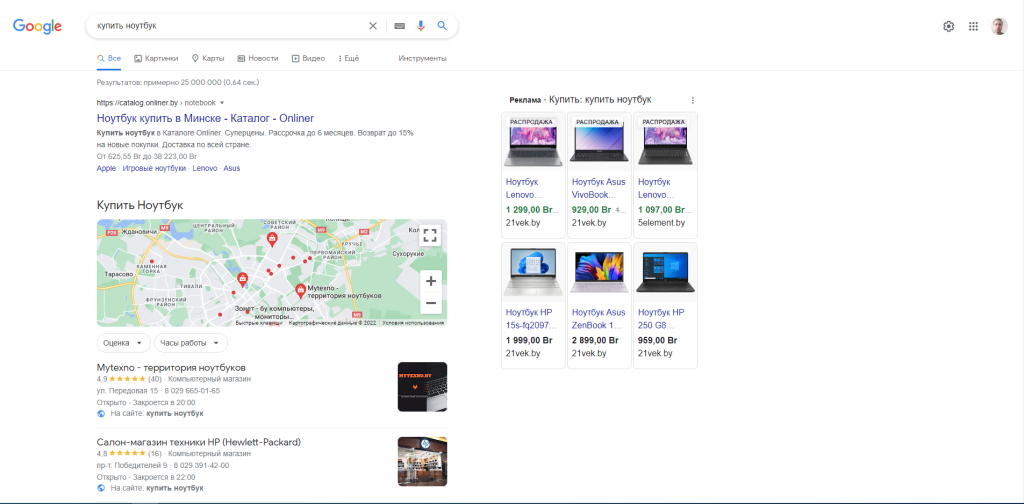
Task: Click the HP 250 G8 product image
Action: (665, 272)
